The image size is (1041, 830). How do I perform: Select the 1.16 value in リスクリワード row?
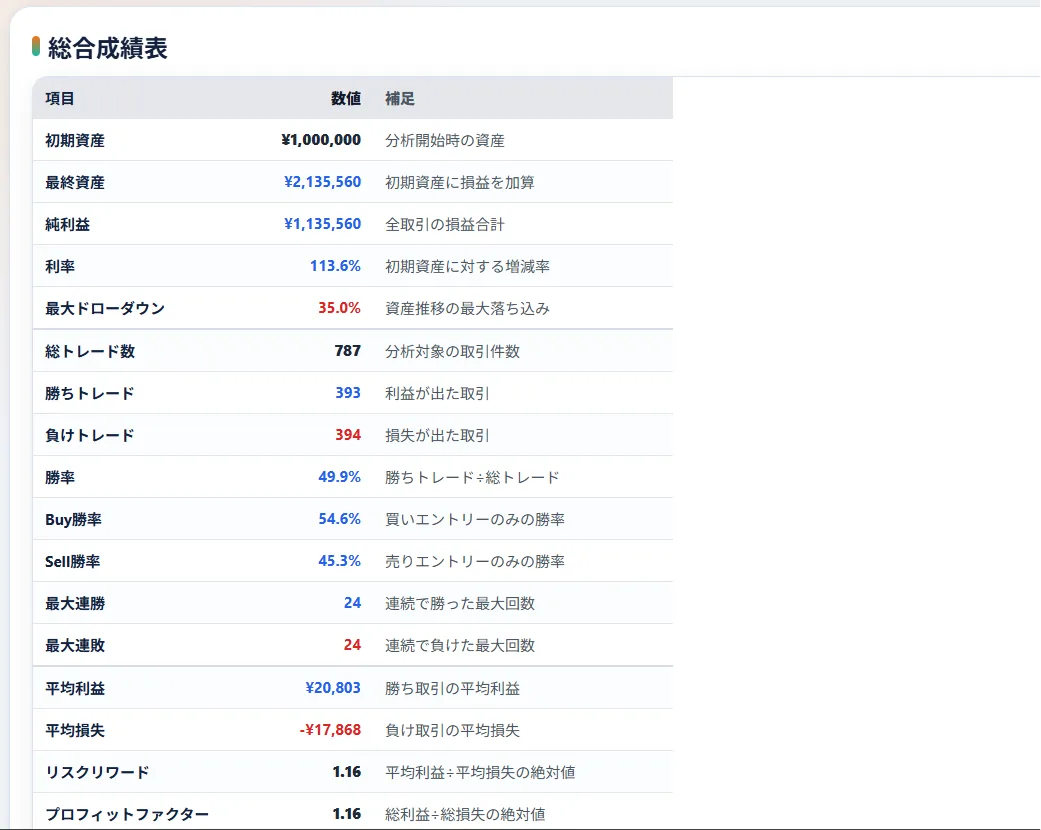(x=347, y=772)
